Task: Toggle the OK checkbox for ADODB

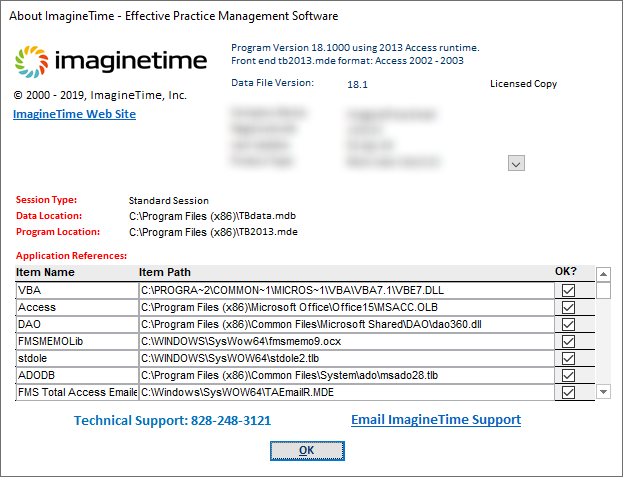Action: tap(568, 376)
